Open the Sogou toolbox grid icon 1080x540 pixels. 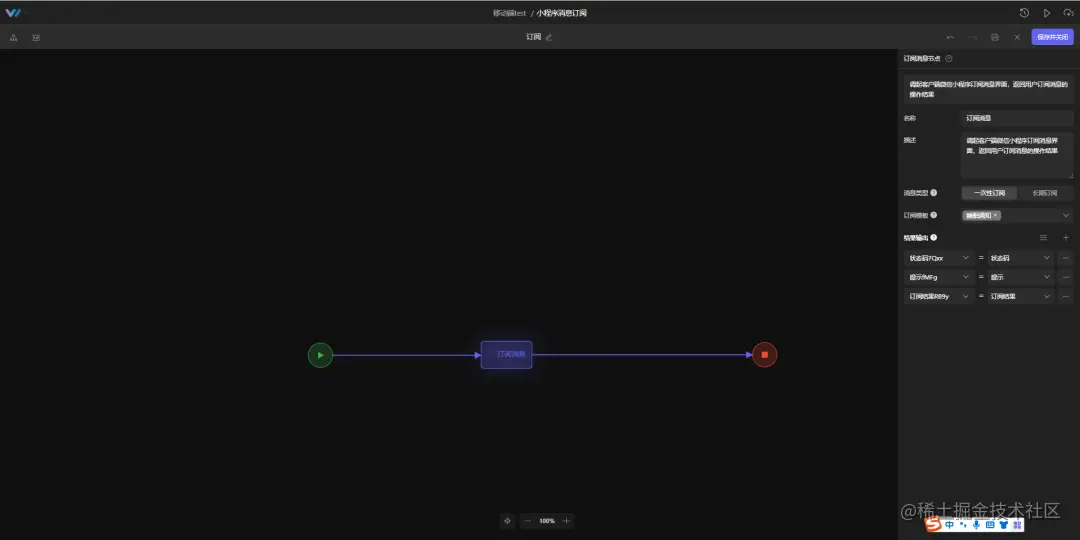click(x=1016, y=525)
